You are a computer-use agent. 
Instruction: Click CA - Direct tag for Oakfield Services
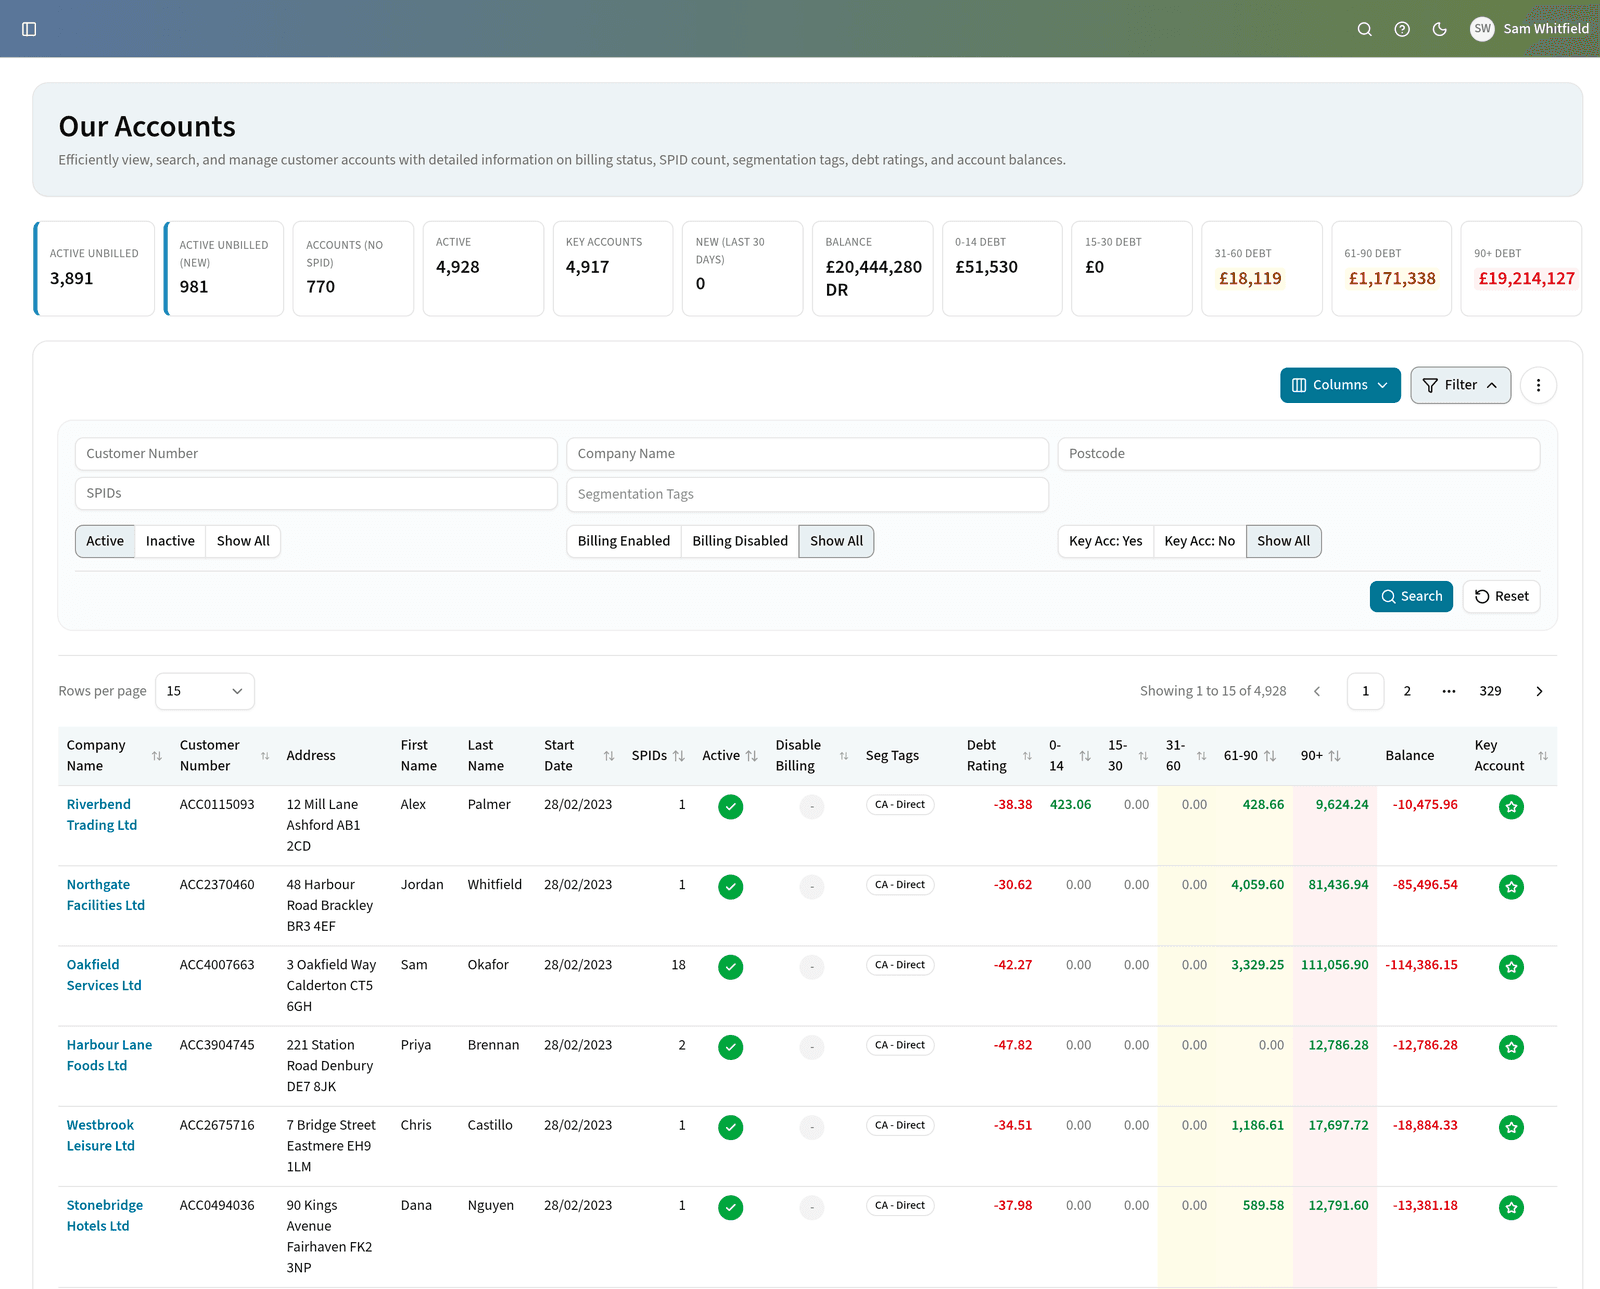coord(900,965)
